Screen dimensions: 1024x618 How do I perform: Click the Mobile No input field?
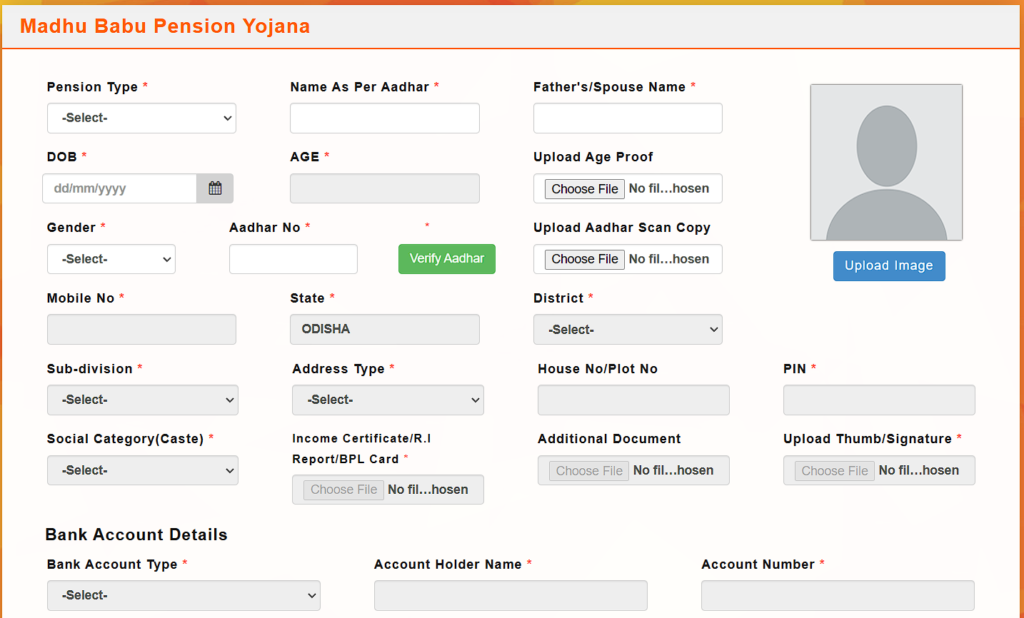tap(142, 329)
